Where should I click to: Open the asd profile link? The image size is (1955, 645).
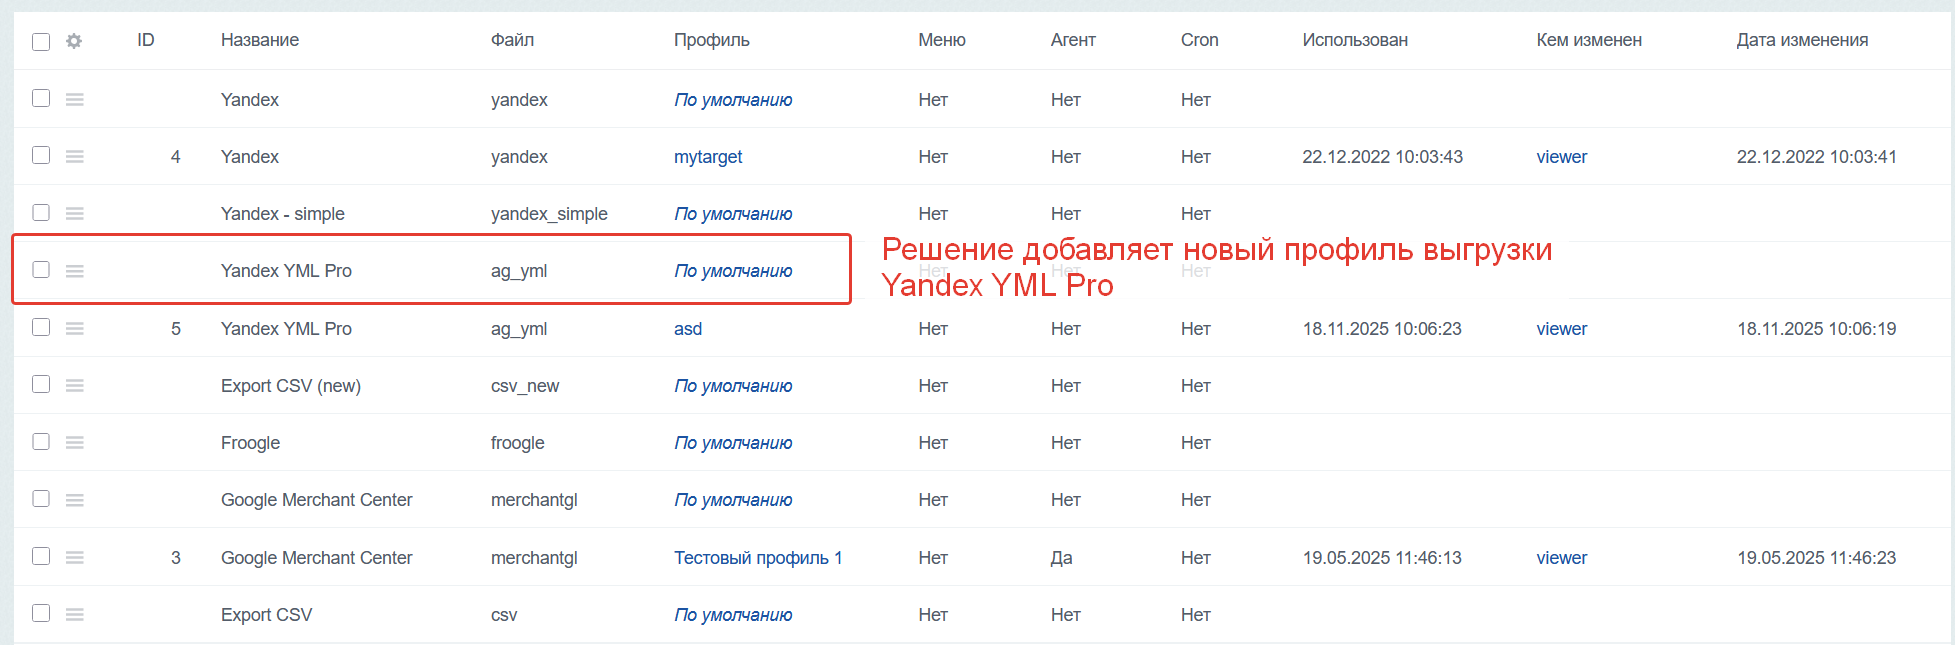point(688,329)
